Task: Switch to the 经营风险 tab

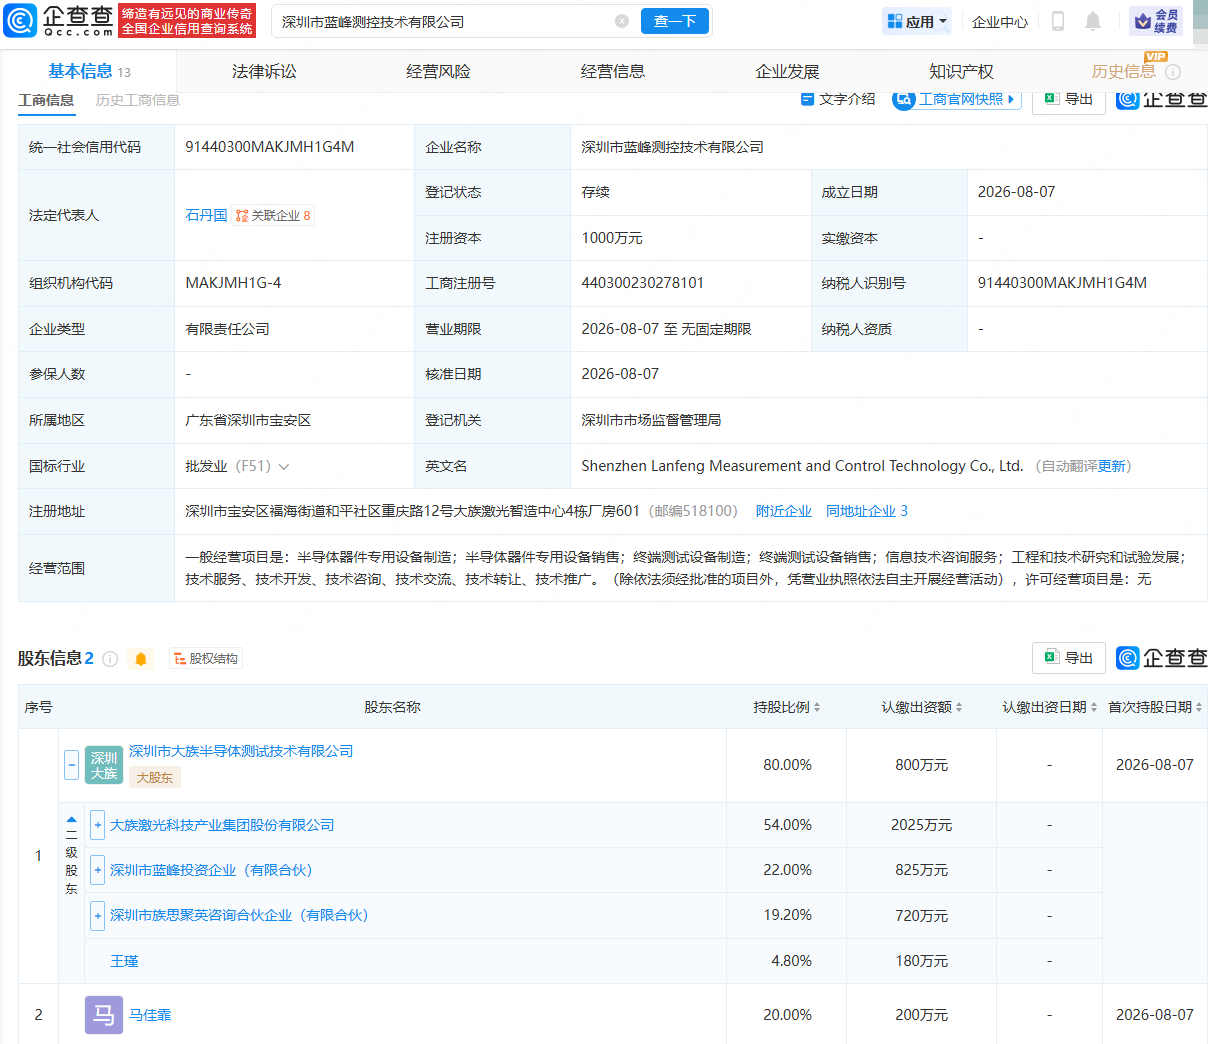Action: point(438,71)
